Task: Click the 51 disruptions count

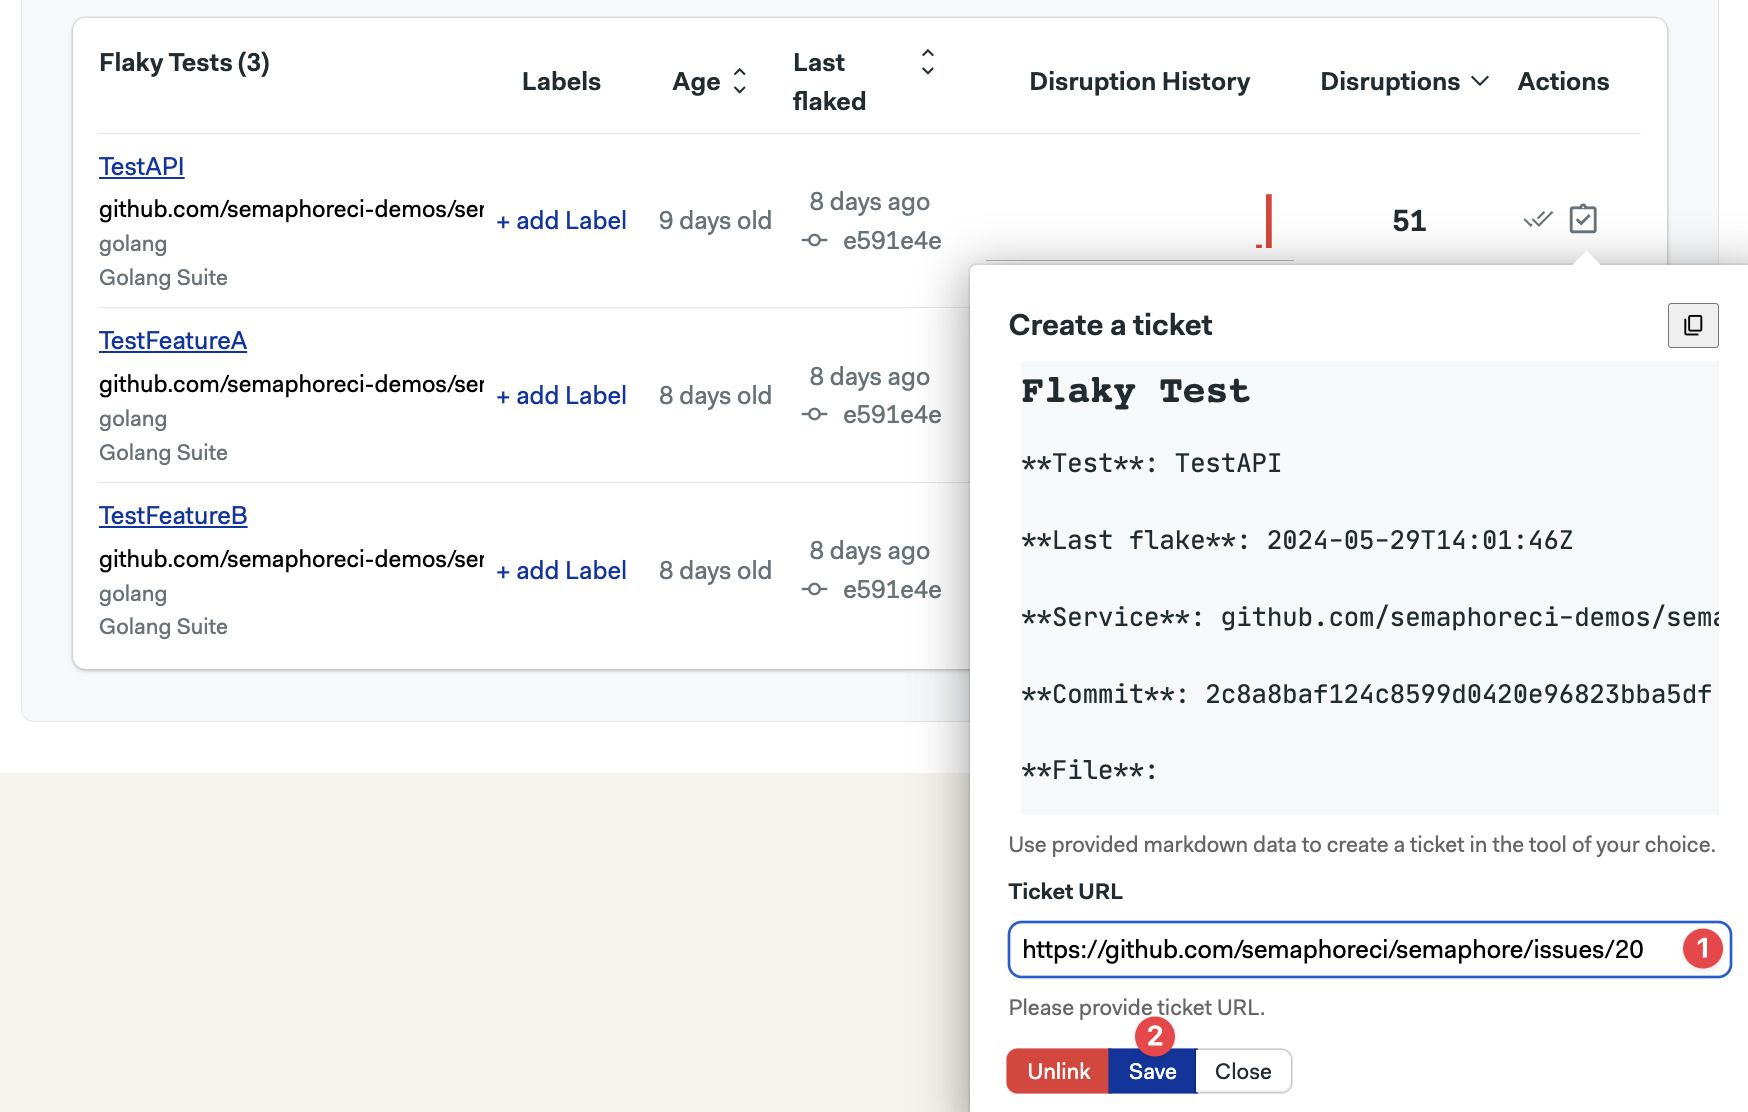Action: pyautogui.click(x=1409, y=220)
